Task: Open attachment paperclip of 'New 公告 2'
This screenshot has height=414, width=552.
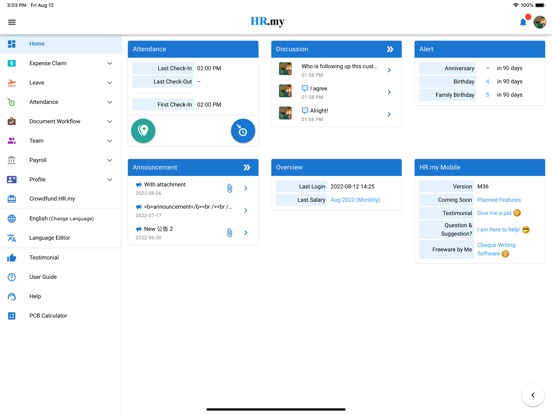Action: [x=230, y=232]
